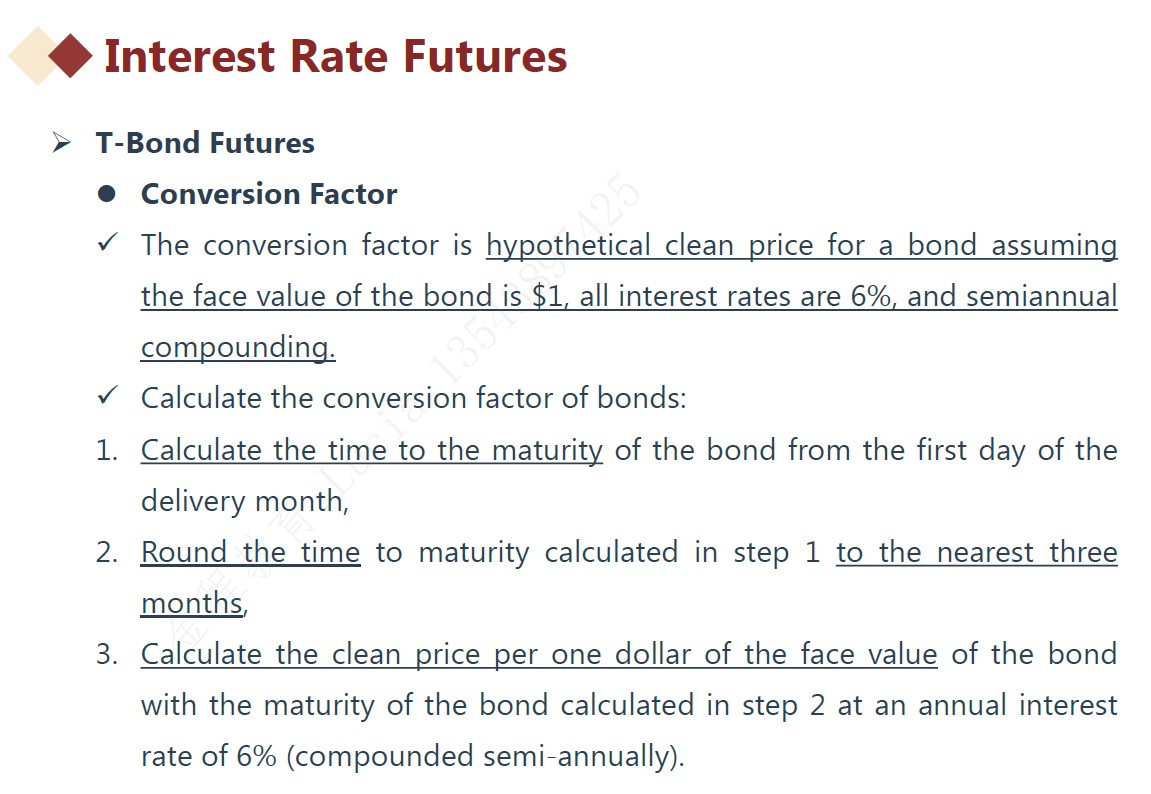
Task: Click the 'T-Bond Futures' heading
Action: 205,143
